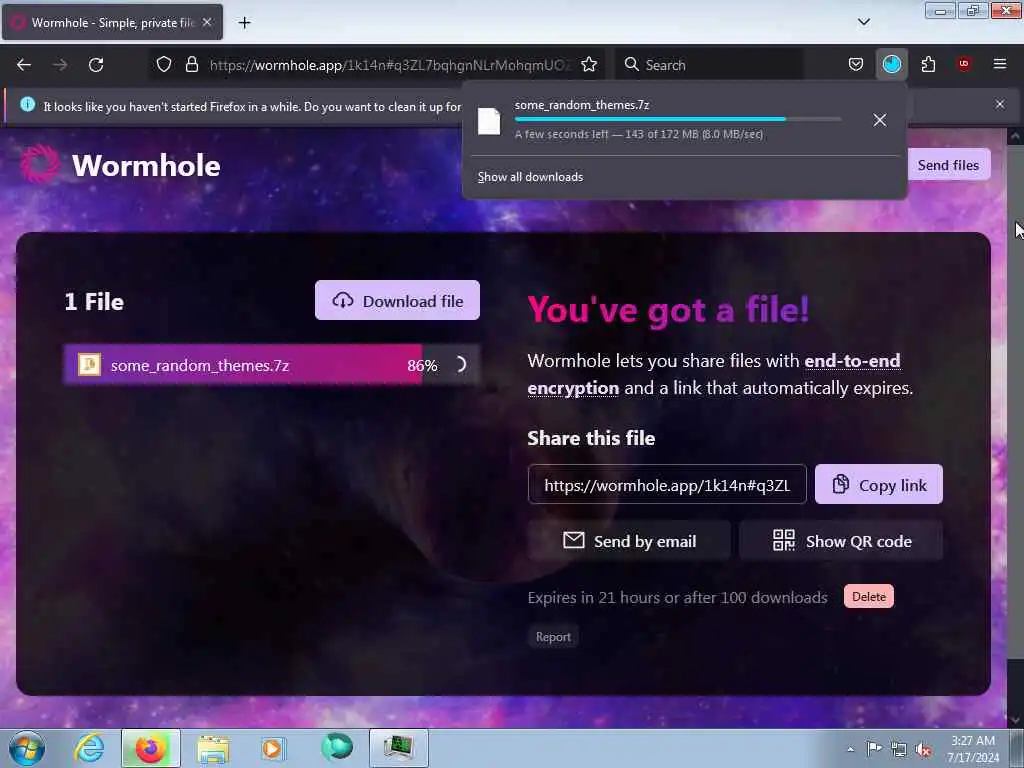Click the browser address bar URL
Screen dimensions: 1024x768
point(390,65)
